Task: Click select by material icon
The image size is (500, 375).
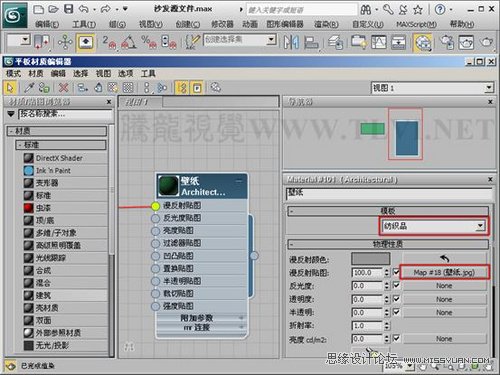Action: (x=216, y=88)
